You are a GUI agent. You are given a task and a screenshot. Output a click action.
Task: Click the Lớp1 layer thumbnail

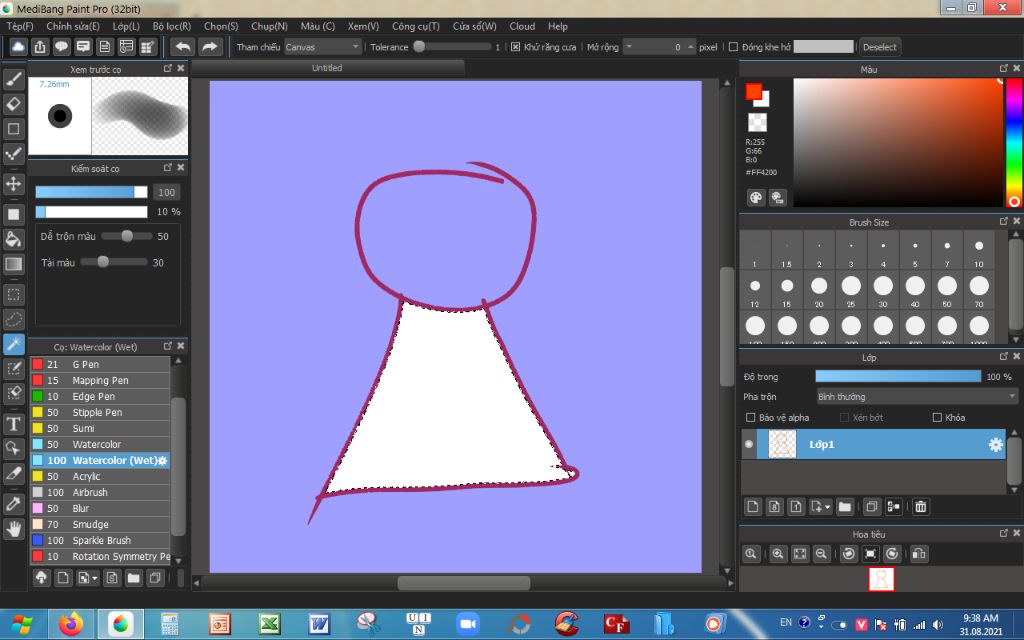pos(782,445)
